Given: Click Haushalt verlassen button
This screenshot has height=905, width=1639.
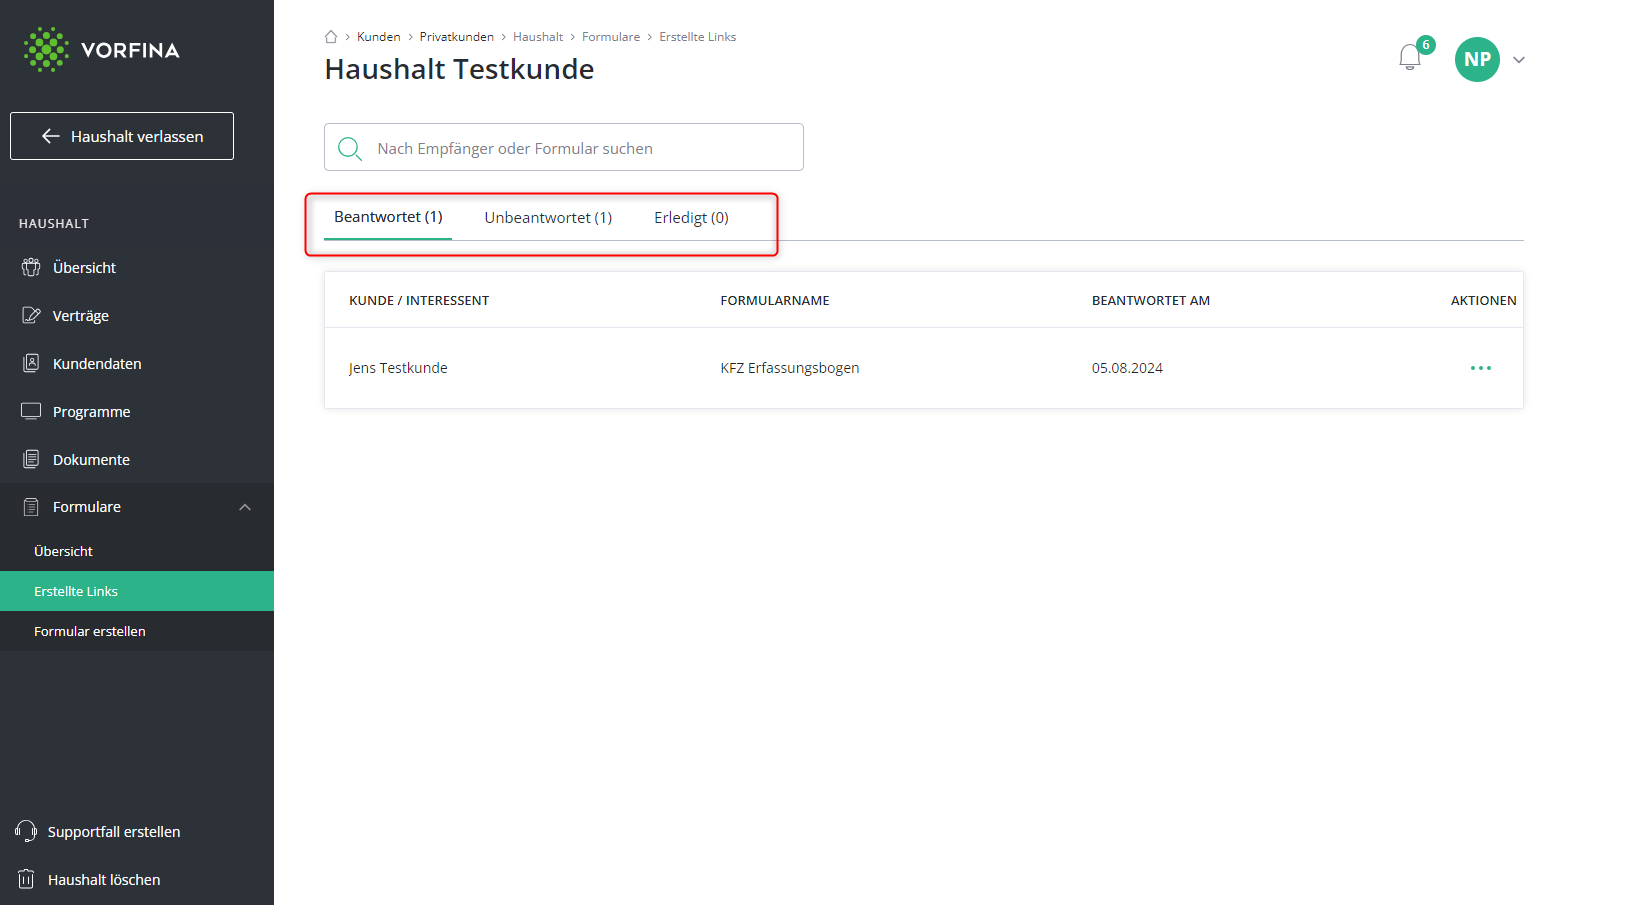Looking at the screenshot, I should point(122,136).
